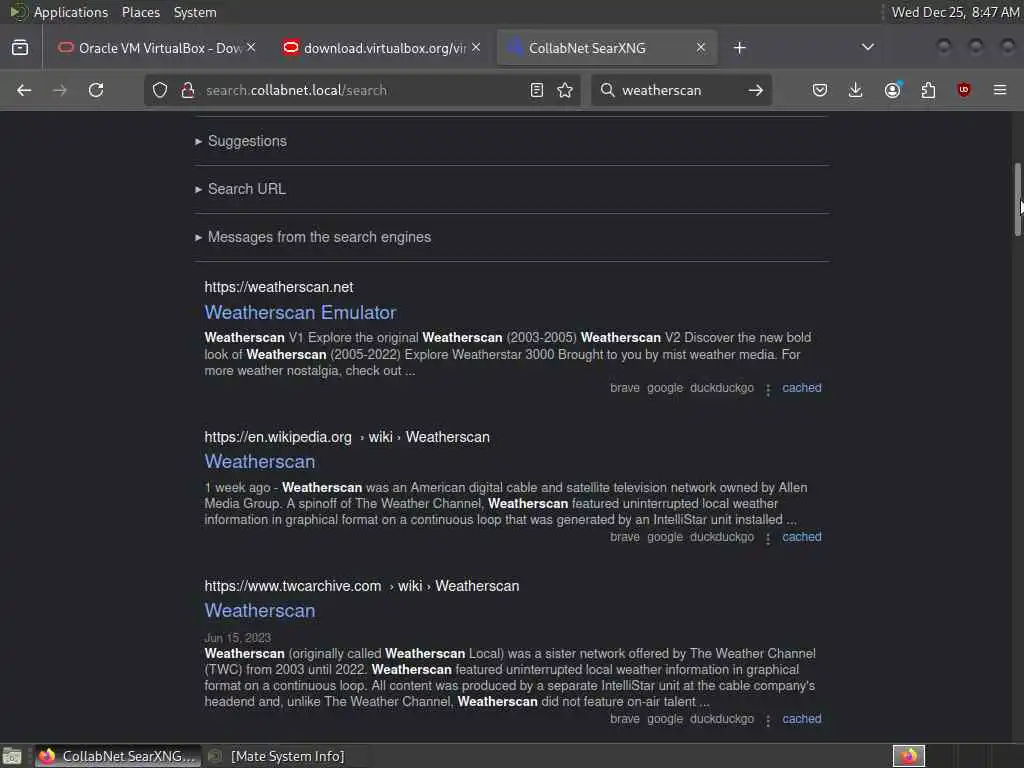Click the https://weatherscan.net URL text
The image size is (1024, 768).
pyautogui.click(x=278, y=287)
